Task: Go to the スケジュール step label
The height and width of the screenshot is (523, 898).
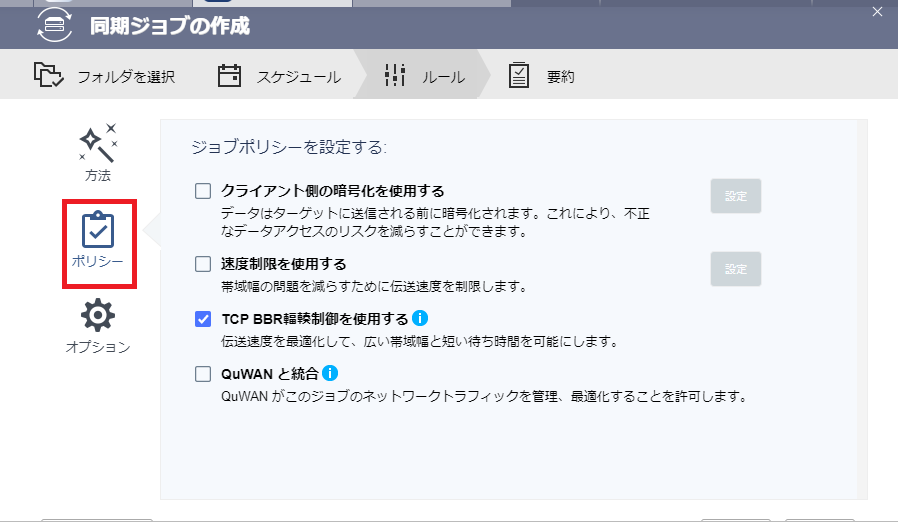Action: pos(298,77)
